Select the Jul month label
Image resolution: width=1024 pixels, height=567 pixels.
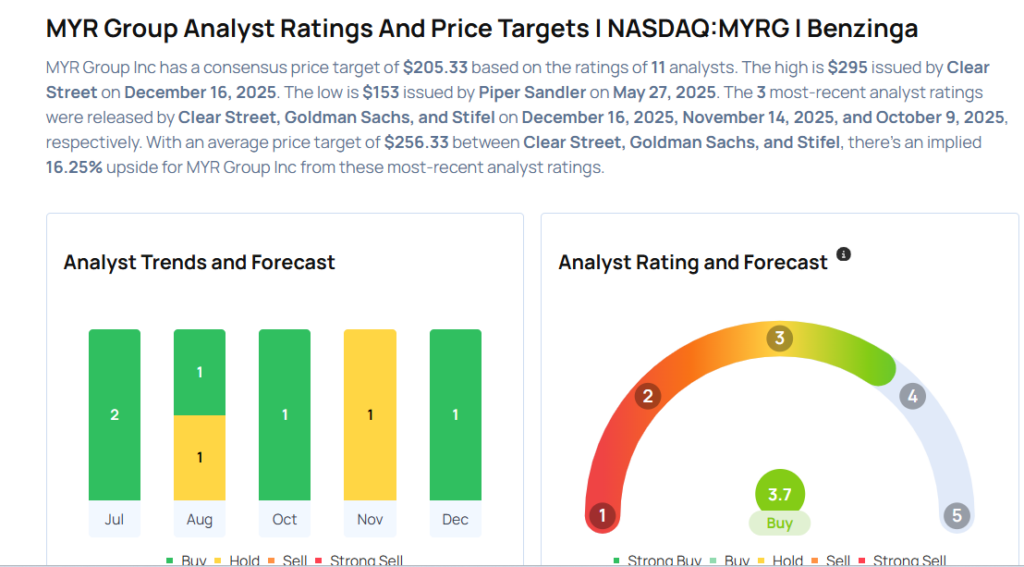pyautogui.click(x=114, y=519)
